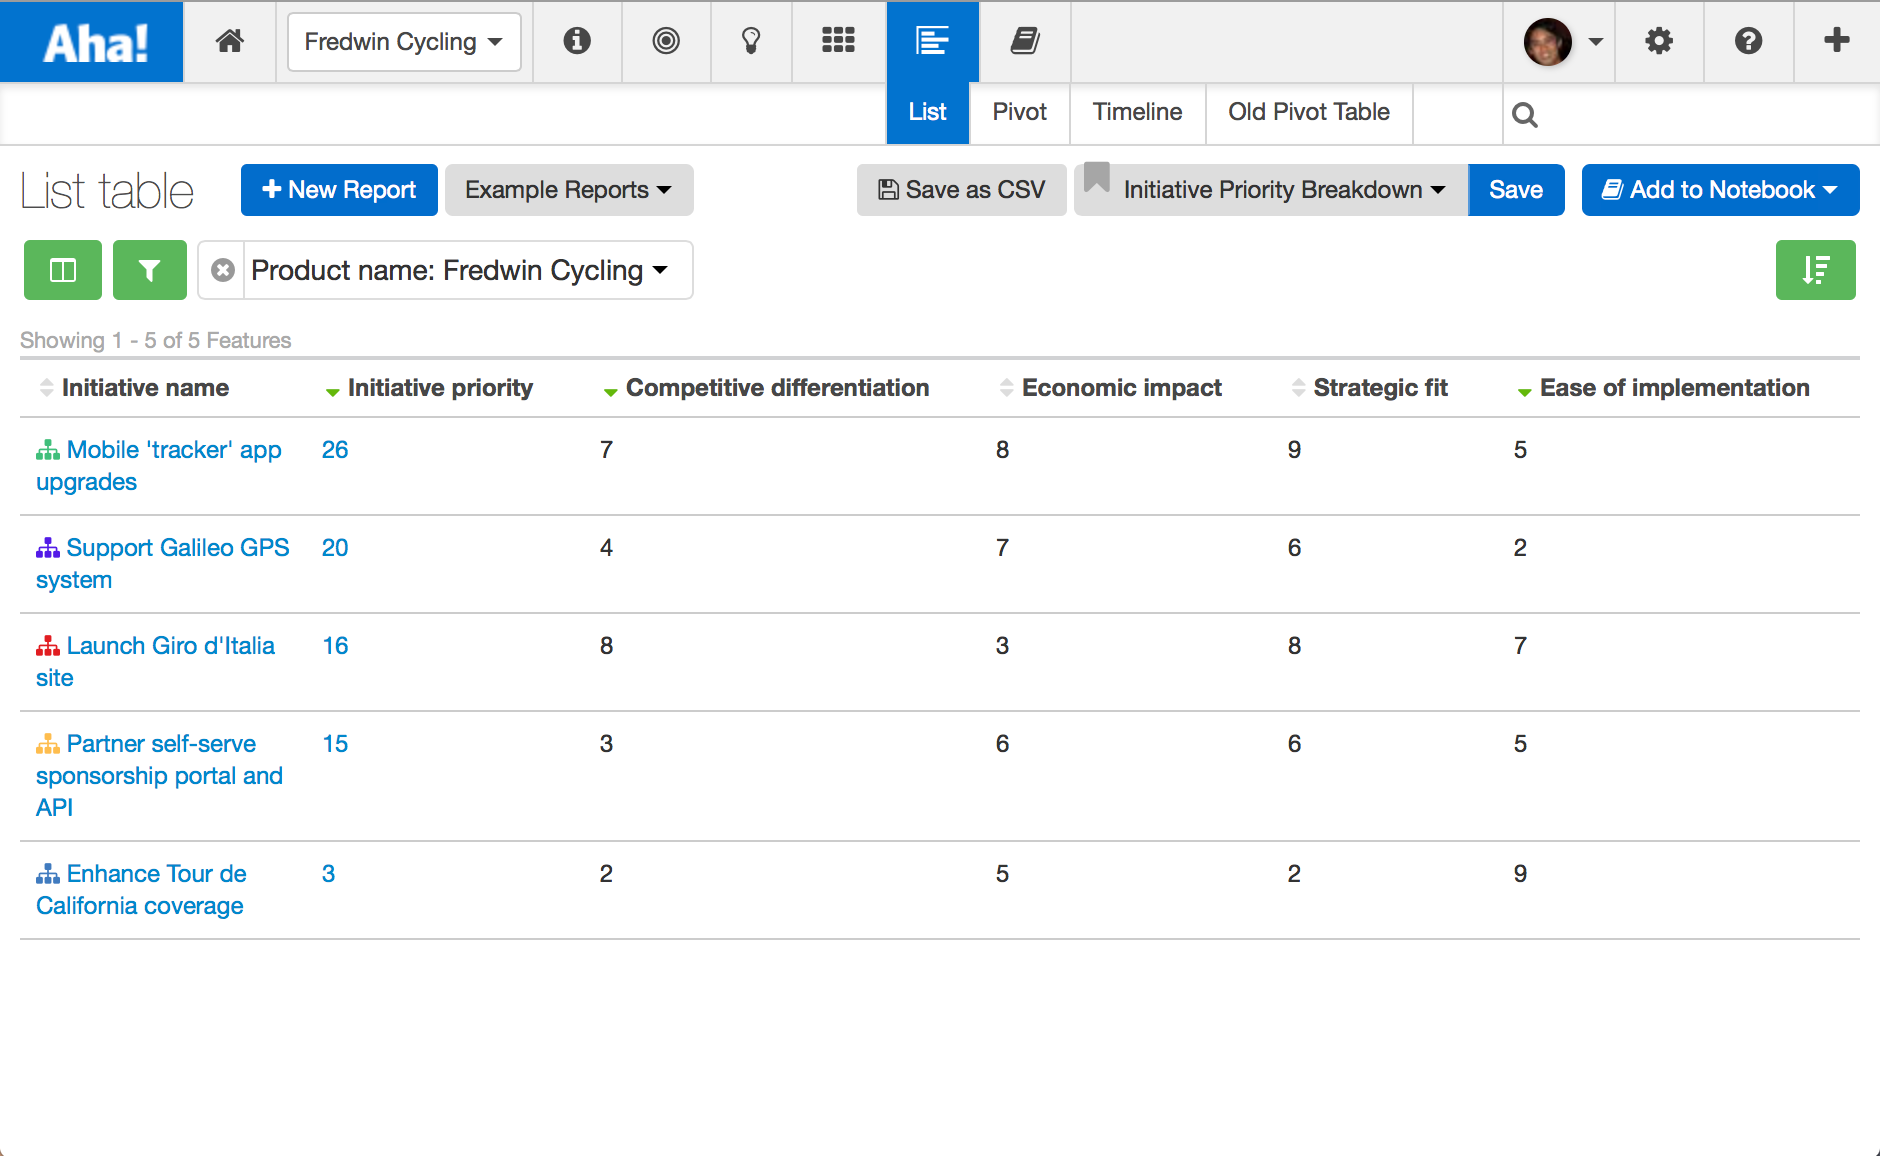Toggle sort on Economic impact column
Image resolution: width=1880 pixels, height=1156 pixels.
point(1007,388)
